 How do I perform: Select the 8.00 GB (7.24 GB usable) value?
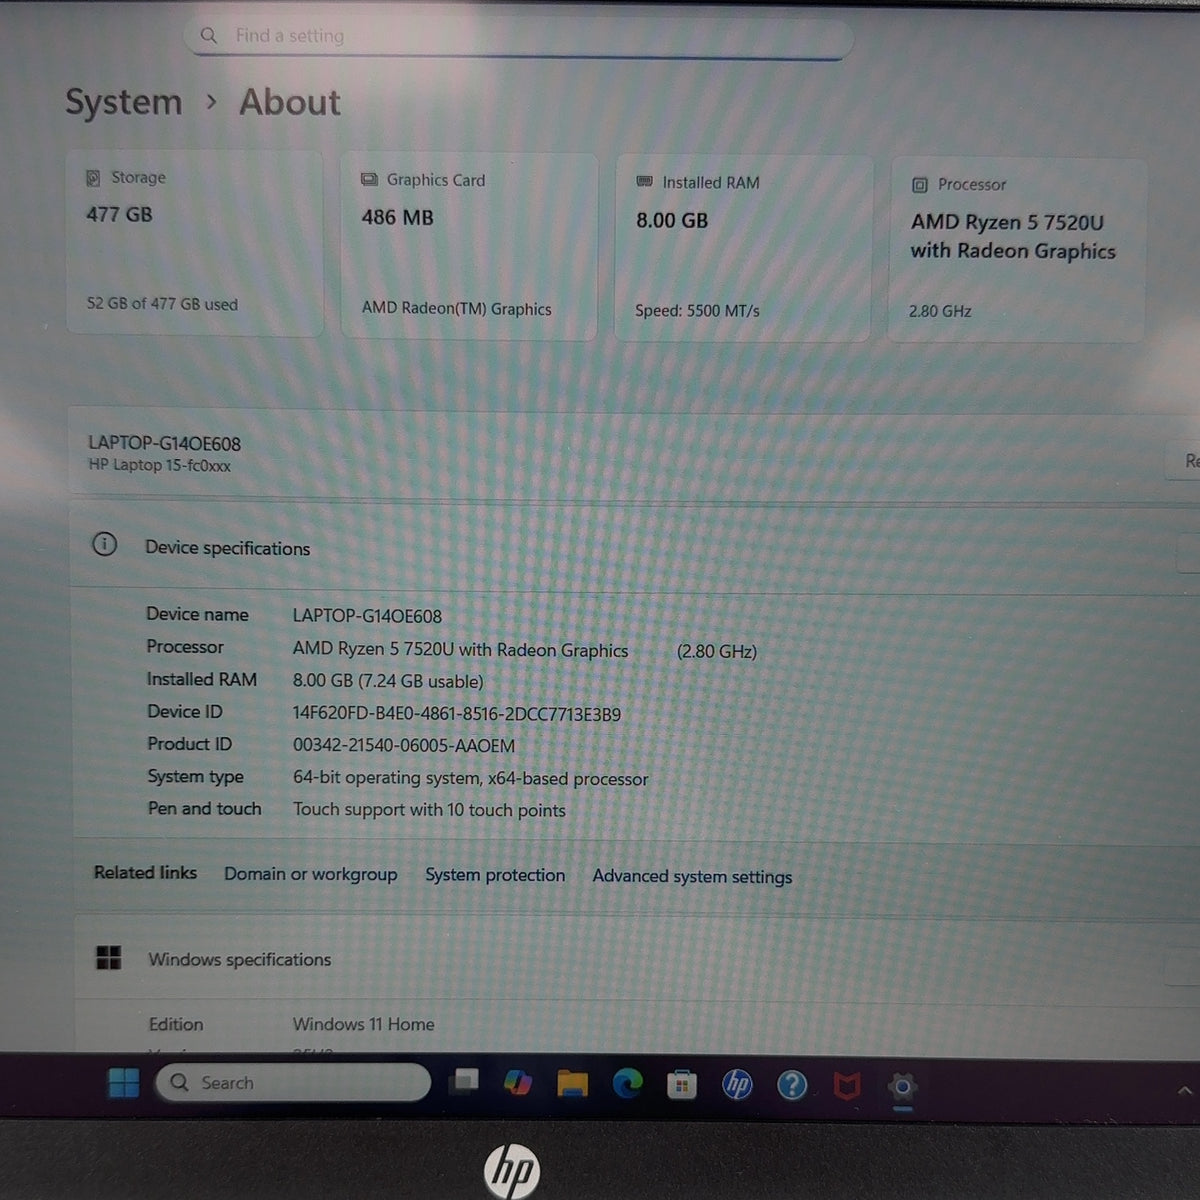coord(388,681)
